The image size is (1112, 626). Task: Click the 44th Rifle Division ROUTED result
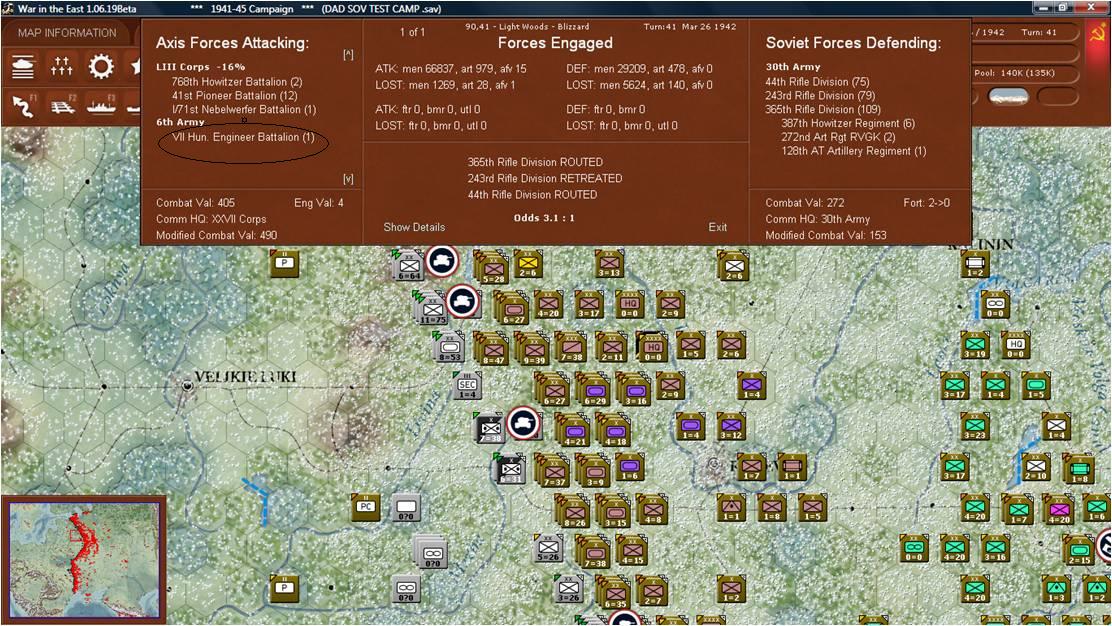coord(532,194)
